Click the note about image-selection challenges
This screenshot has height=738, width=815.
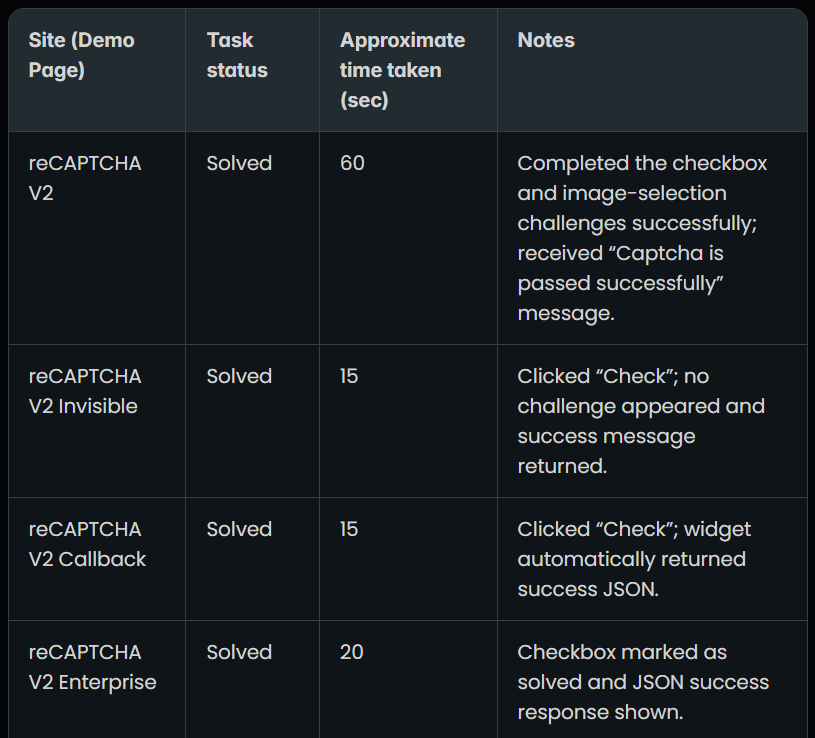(642, 238)
